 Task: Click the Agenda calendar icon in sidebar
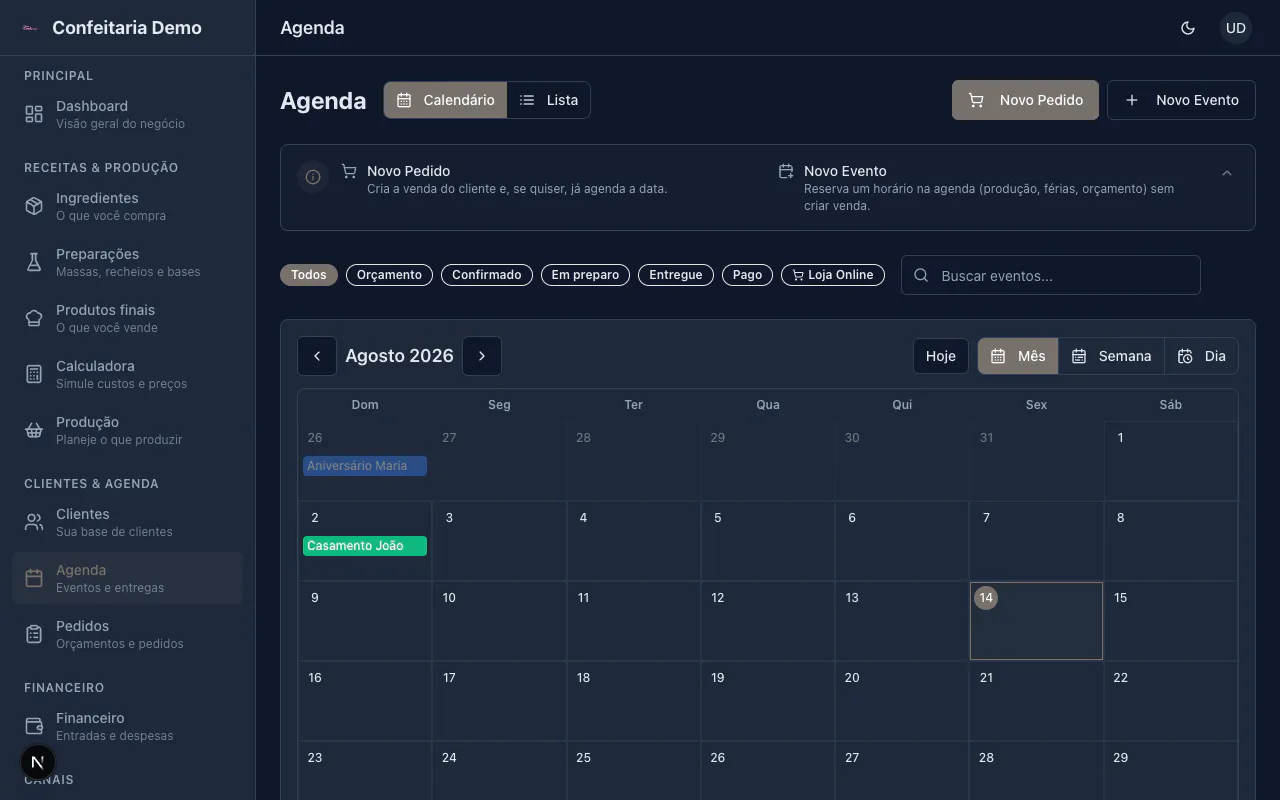pos(34,578)
